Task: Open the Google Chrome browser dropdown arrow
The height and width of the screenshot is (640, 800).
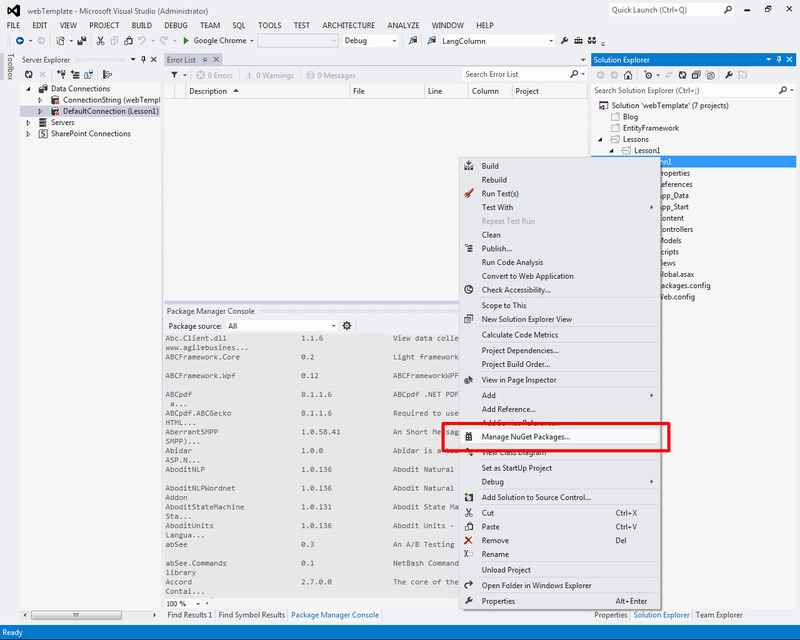Action: coord(252,41)
